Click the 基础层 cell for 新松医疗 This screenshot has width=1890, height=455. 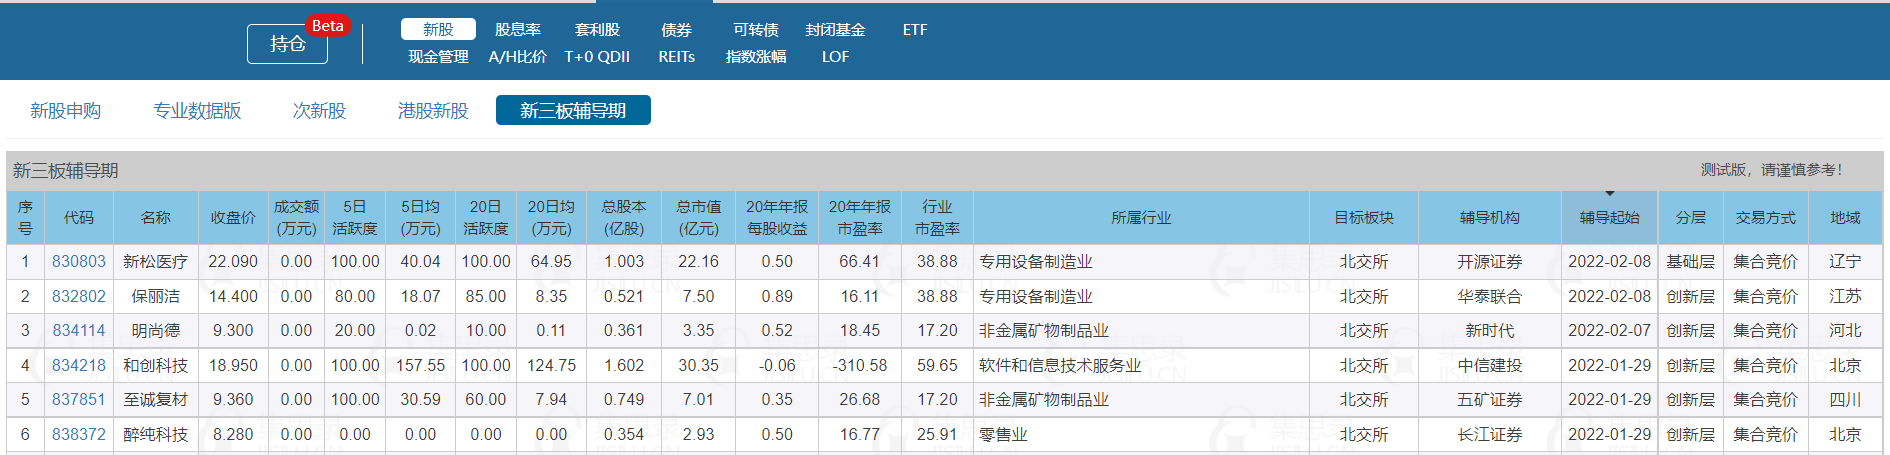pyautogui.click(x=1691, y=262)
